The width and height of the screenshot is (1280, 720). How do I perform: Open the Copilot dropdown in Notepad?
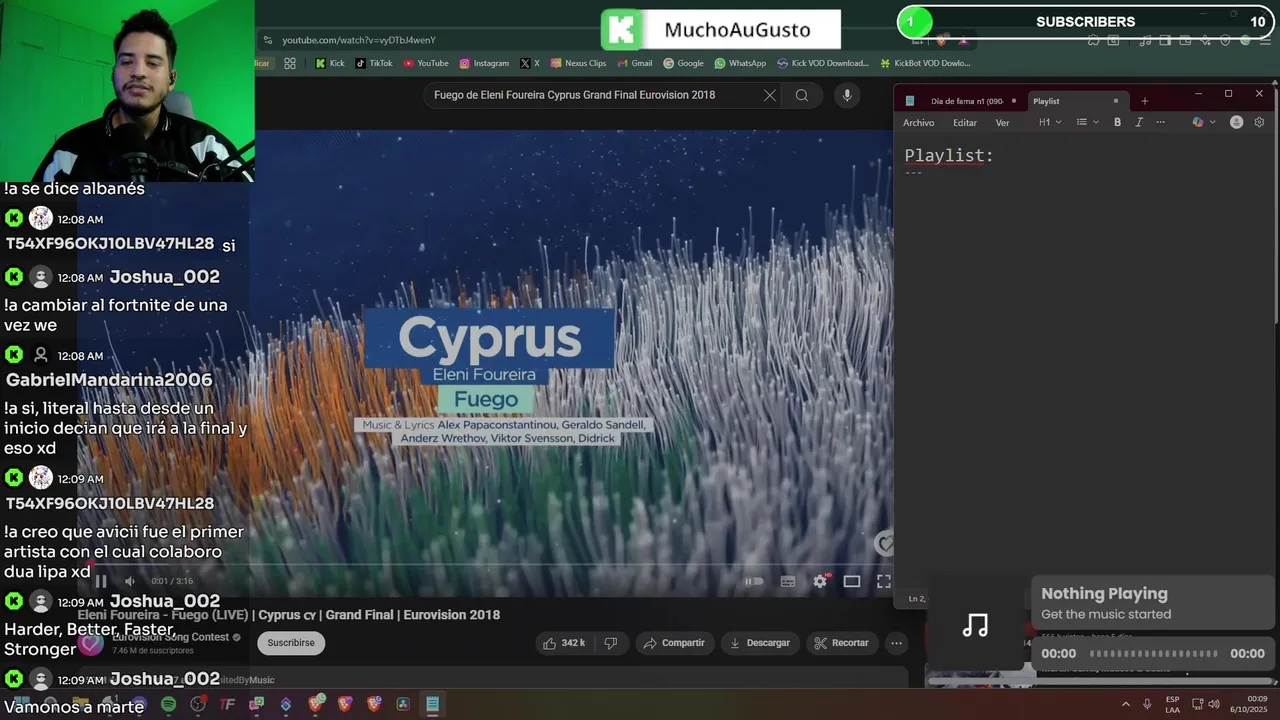pos(1204,122)
